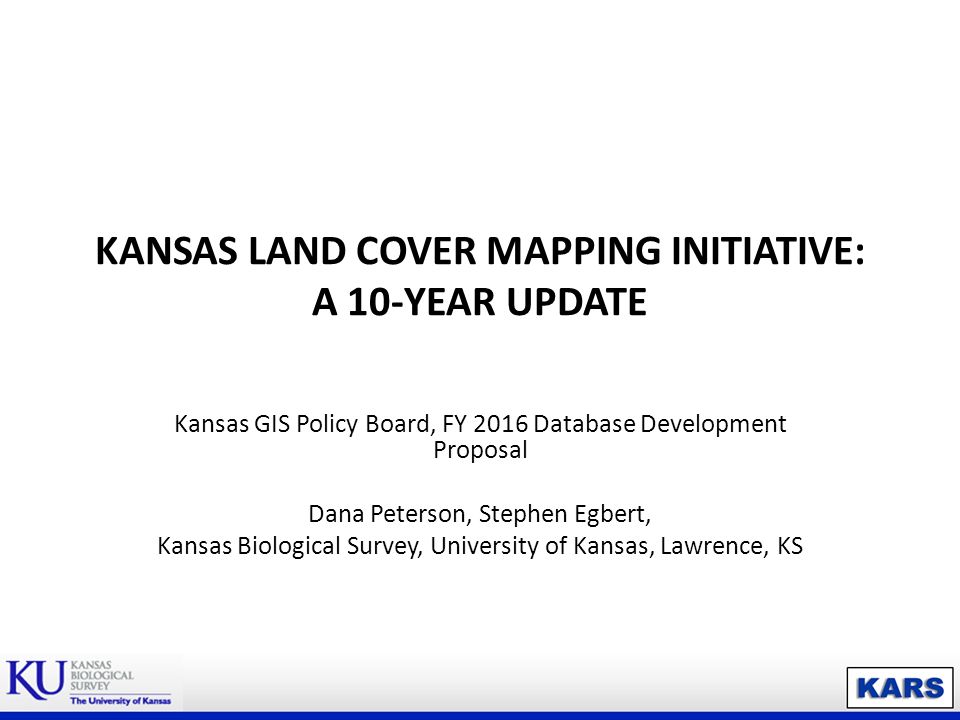Click the KU Kansas Biological Survey logo

point(90,683)
